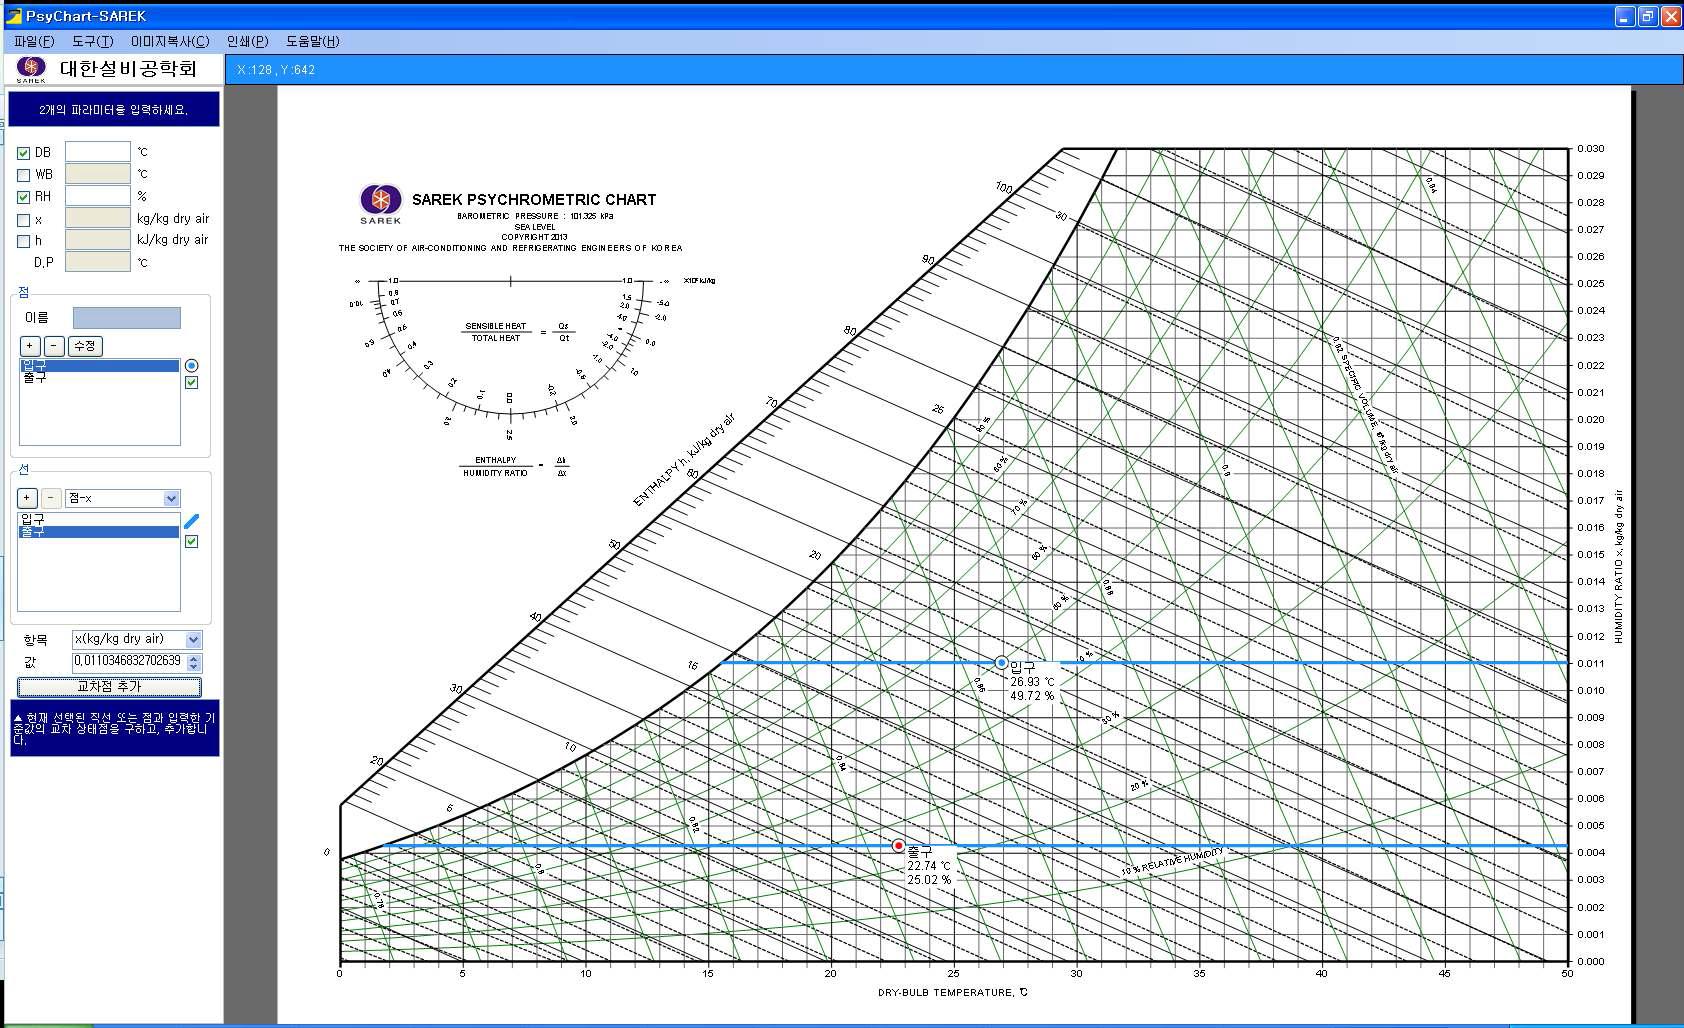Image resolution: width=1684 pixels, height=1028 pixels.
Task: Click the DB temperature input field
Action: coord(98,151)
